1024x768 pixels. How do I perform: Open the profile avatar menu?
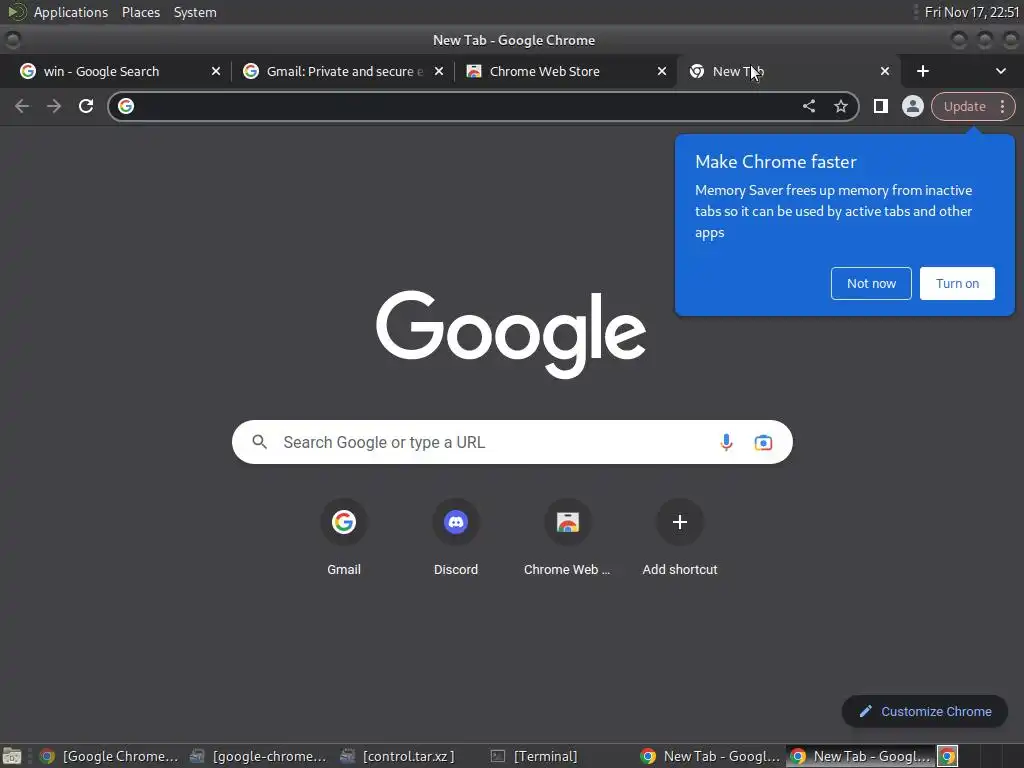click(912, 106)
